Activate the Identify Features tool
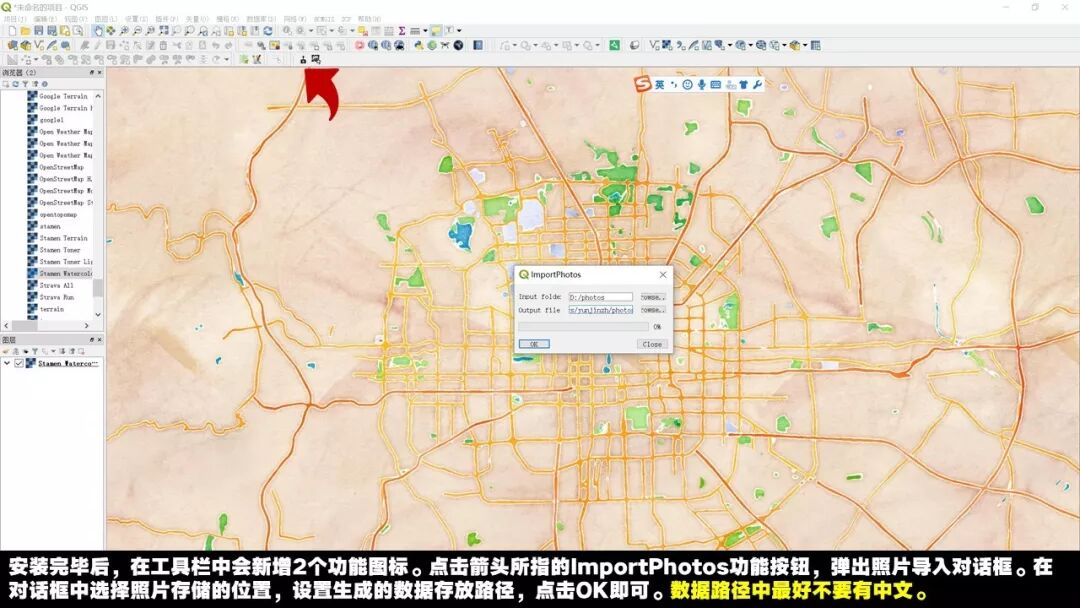1080x608 pixels. point(287,30)
